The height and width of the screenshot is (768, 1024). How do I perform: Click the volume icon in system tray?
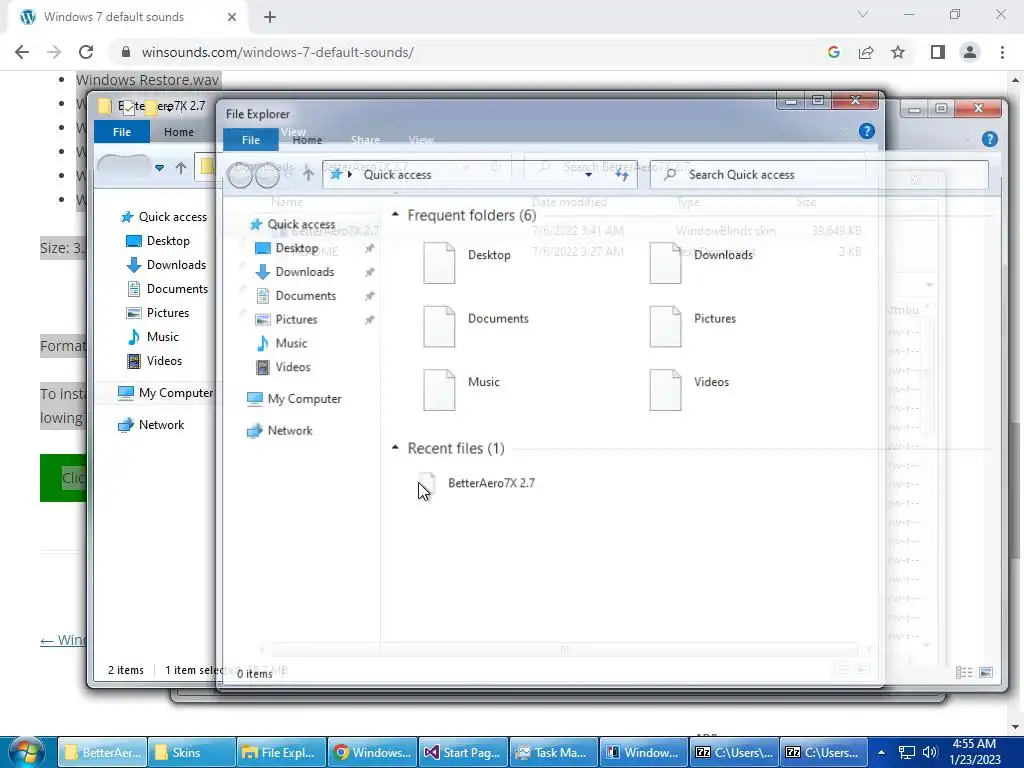tap(931, 752)
